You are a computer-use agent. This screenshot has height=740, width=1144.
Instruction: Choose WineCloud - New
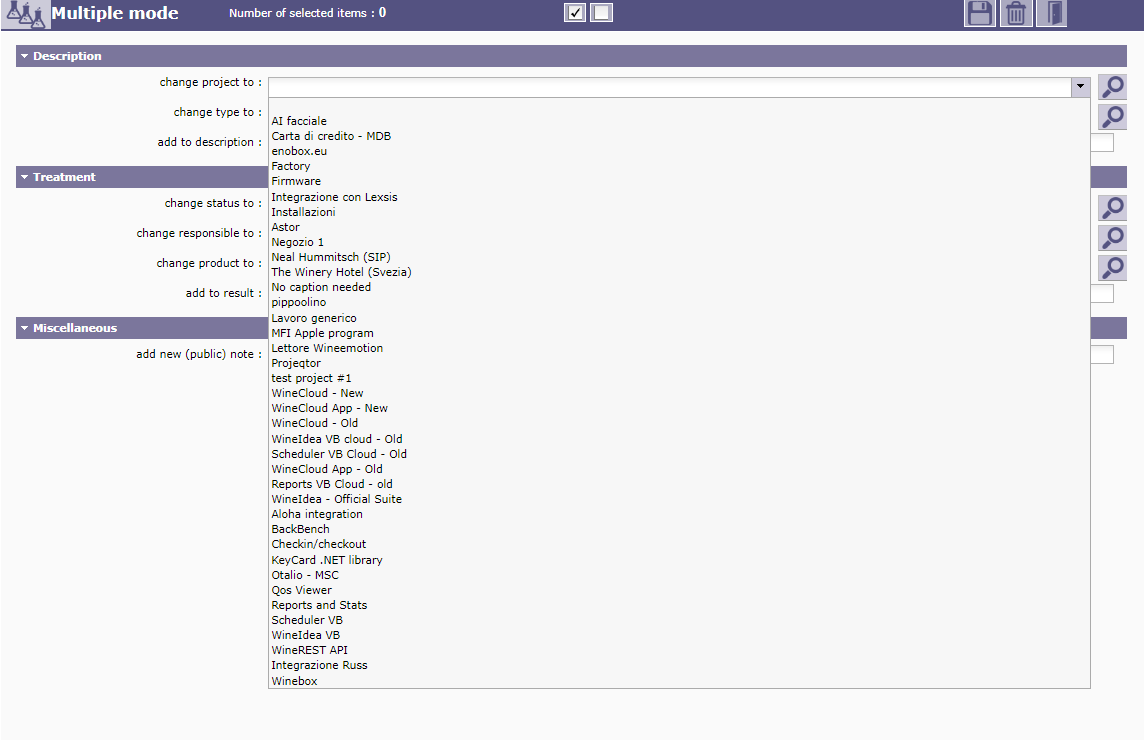coord(679,393)
